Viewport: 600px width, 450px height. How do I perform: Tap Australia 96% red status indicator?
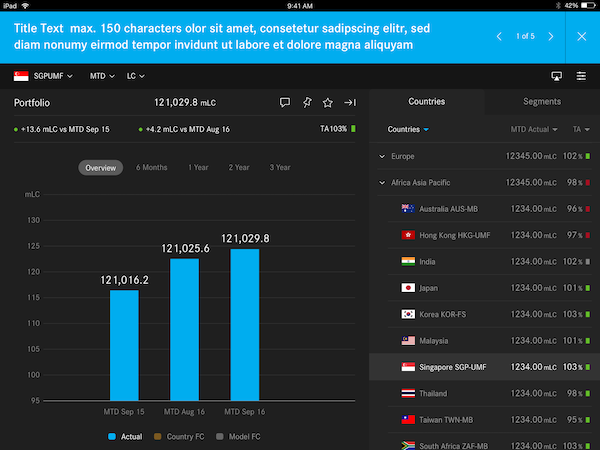[x=588, y=209]
